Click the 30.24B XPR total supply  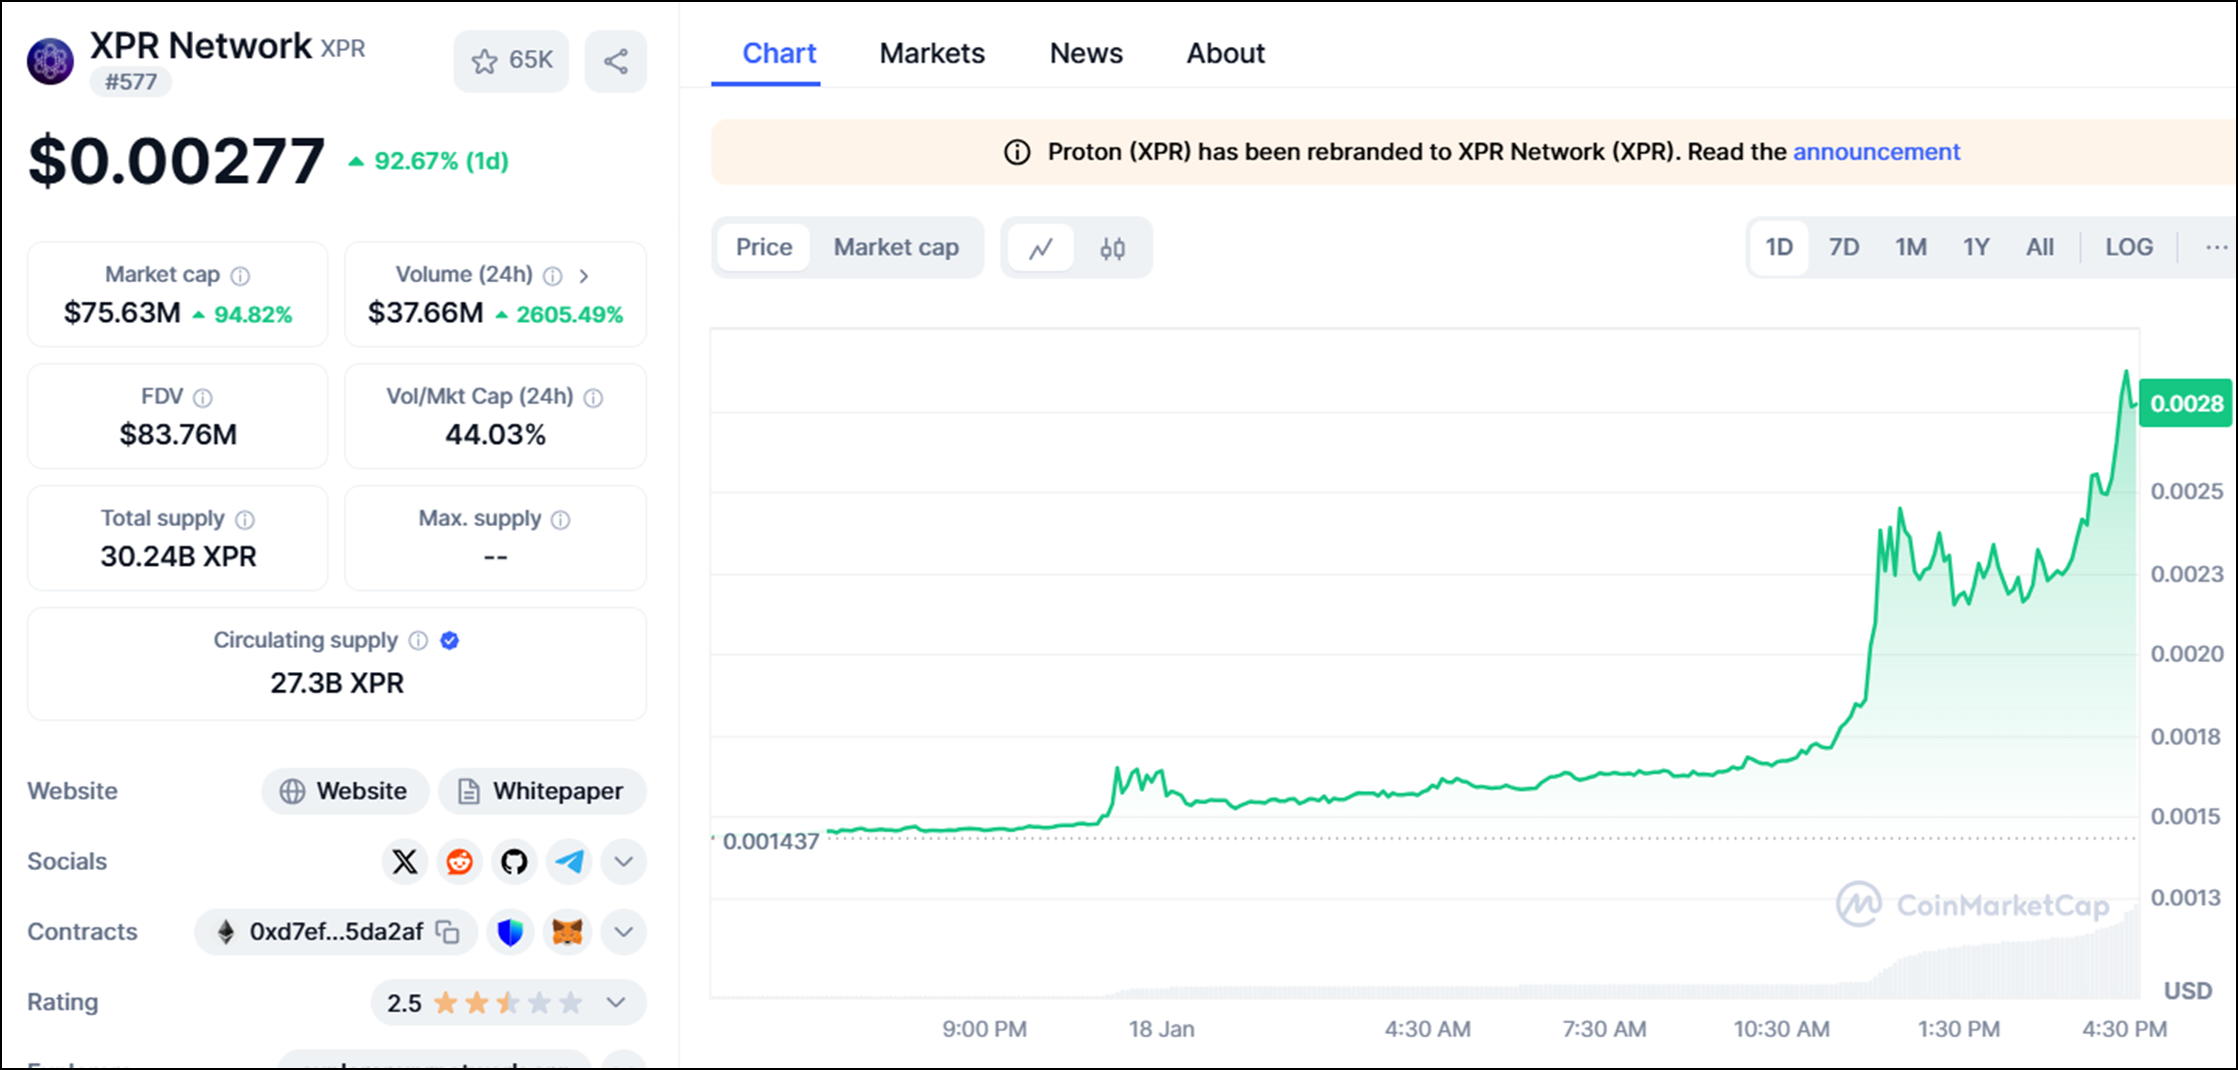[178, 557]
